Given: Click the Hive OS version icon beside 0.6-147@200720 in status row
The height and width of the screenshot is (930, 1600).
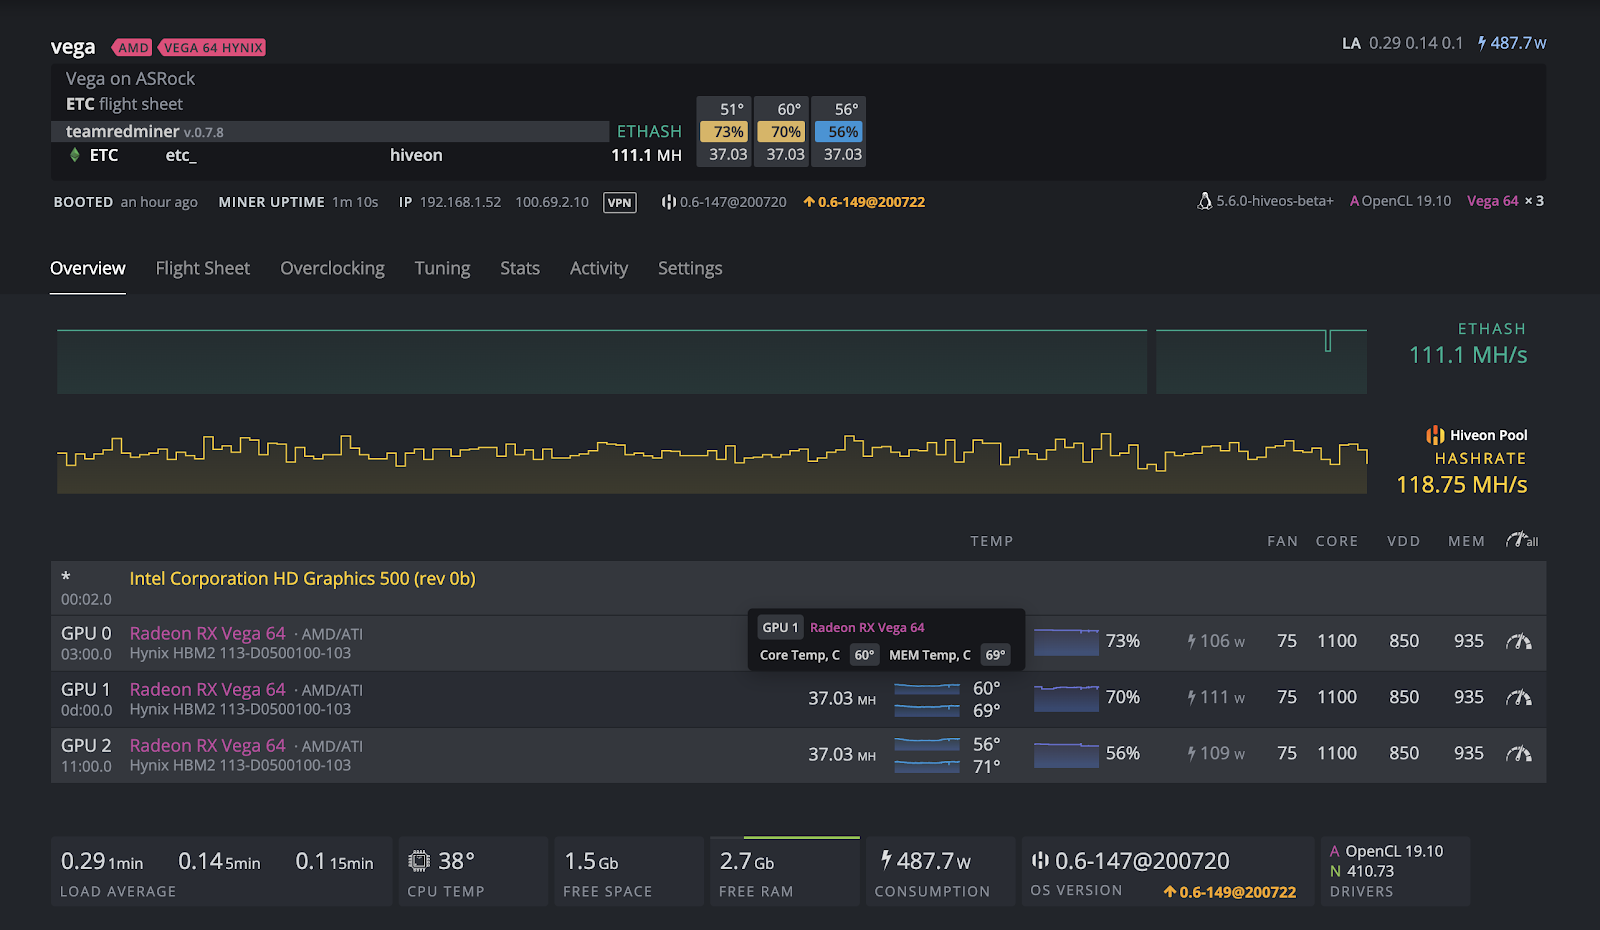Looking at the screenshot, I should coord(668,202).
